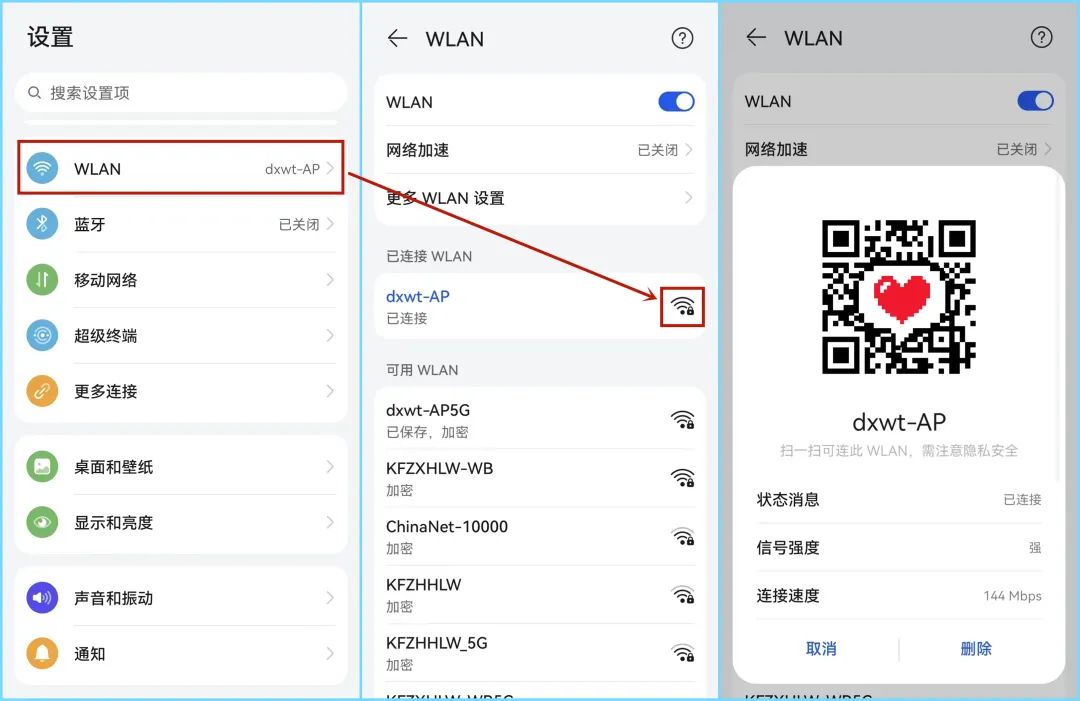
Task: Select the 超级终端 Super Terminal icon
Action: click(x=41, y=336)
